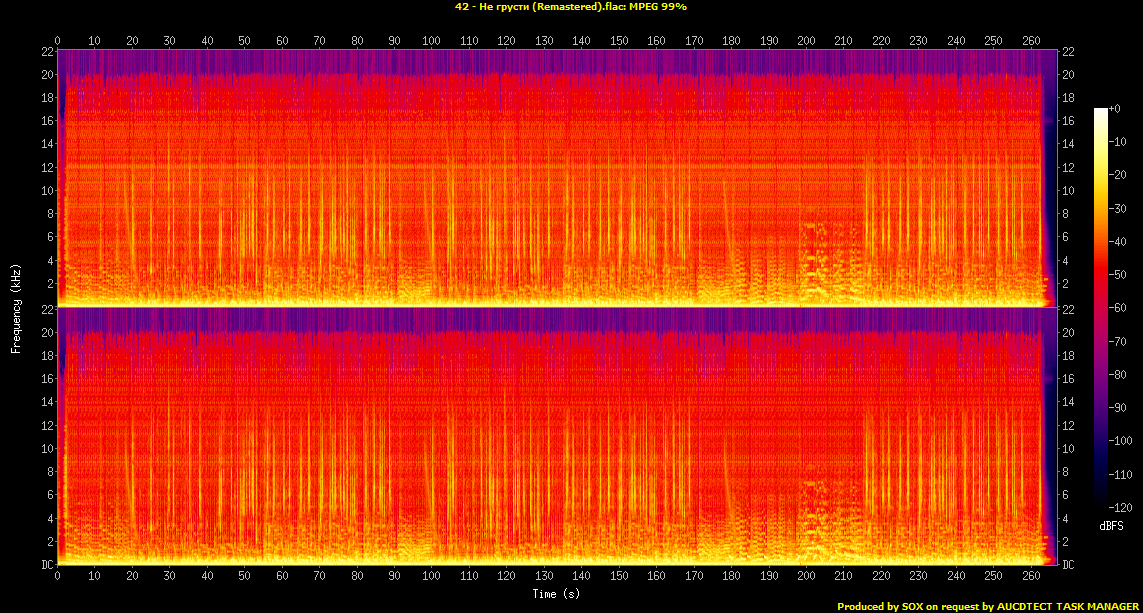Click the file title text at the top
The image size is (1143, 613).
pyautogui.click(x=570, y=7)
